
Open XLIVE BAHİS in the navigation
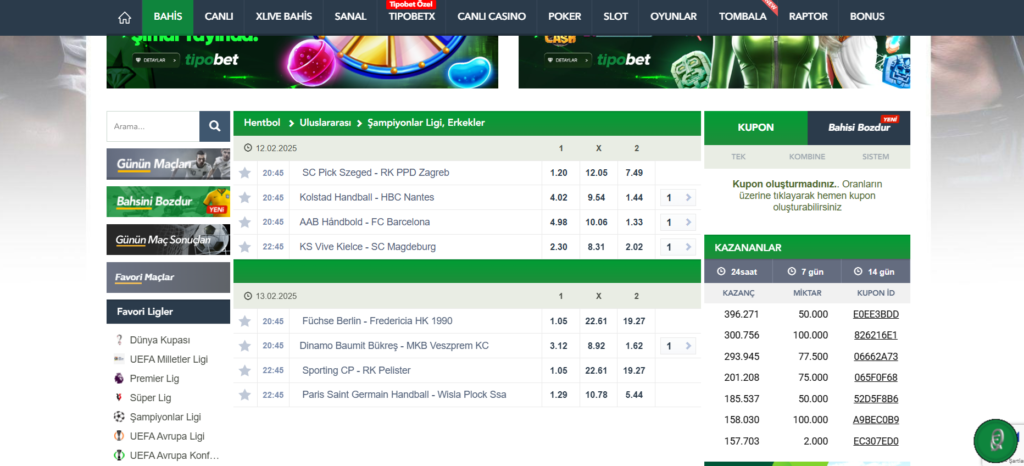(x=284, y=17)
